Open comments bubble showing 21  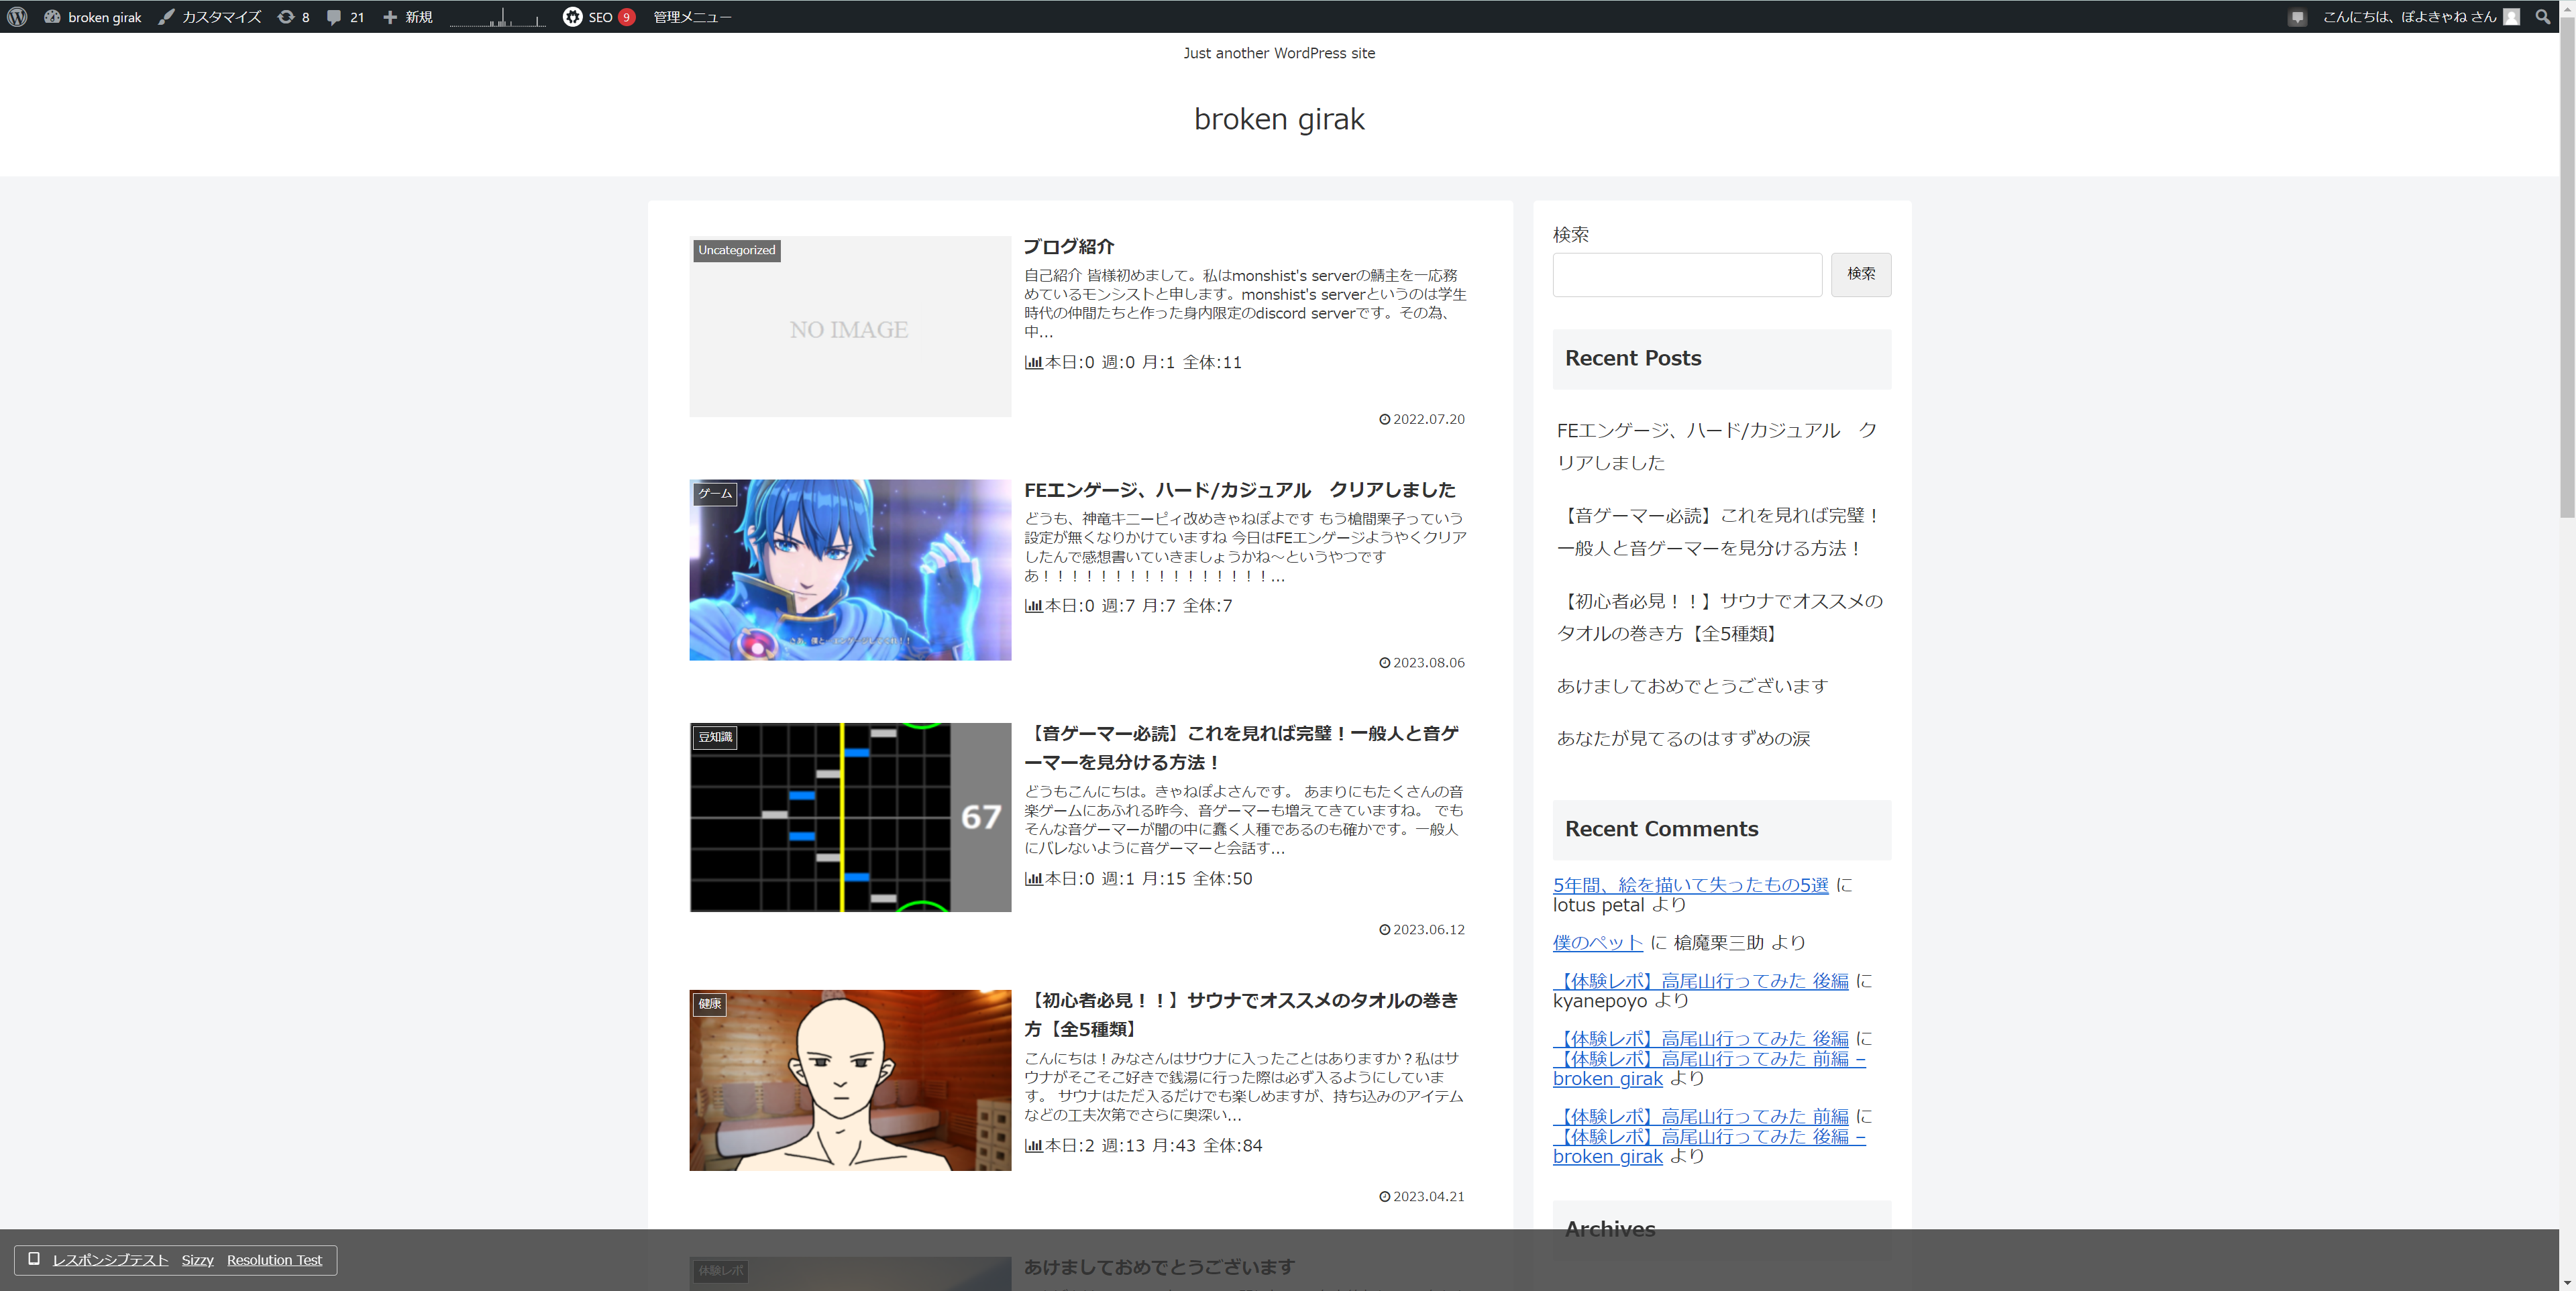pos(345,17)
